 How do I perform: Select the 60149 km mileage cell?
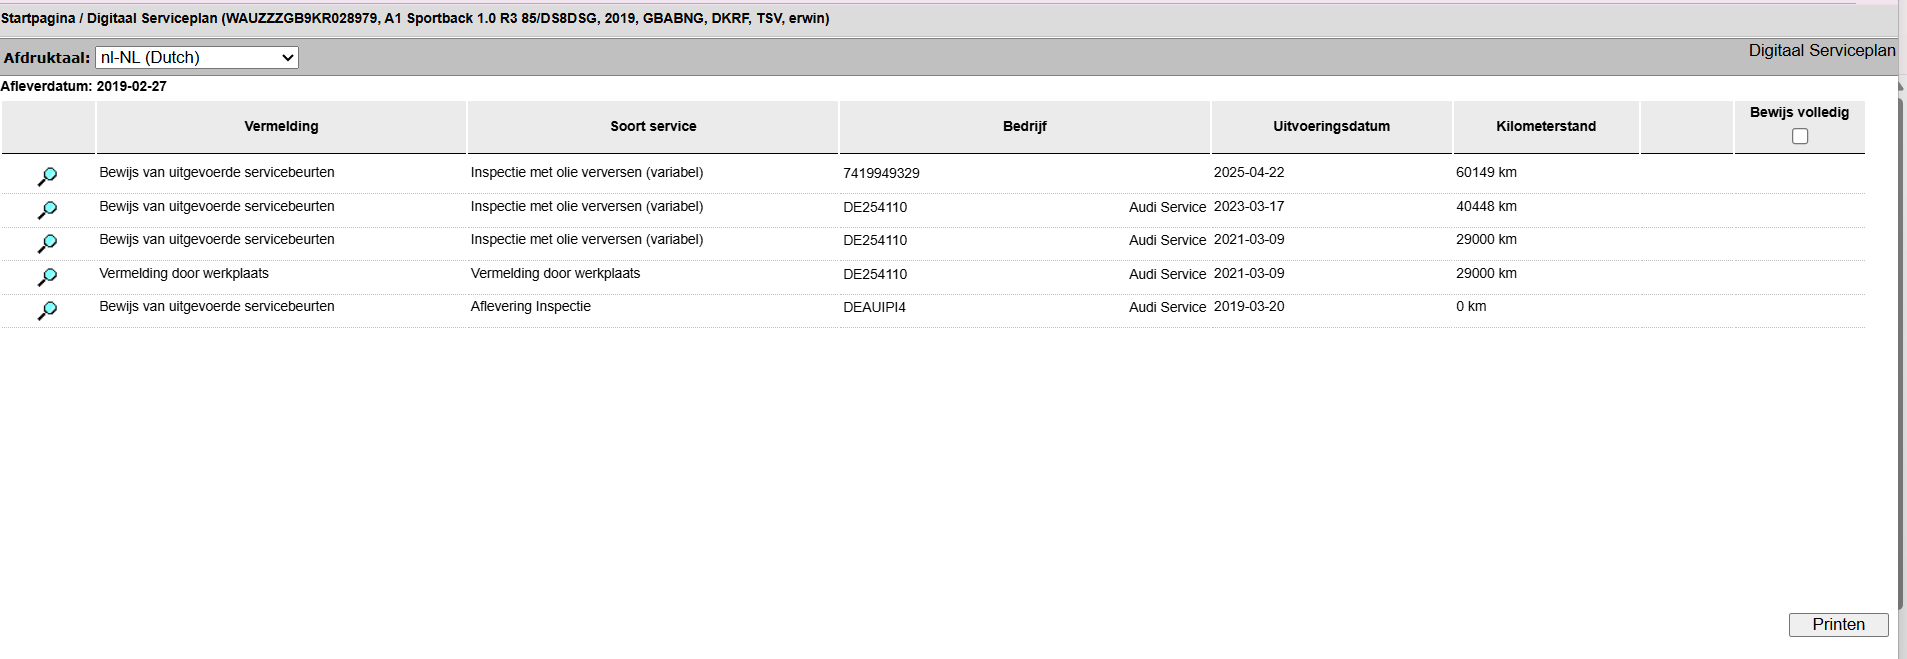(1486, 172)
